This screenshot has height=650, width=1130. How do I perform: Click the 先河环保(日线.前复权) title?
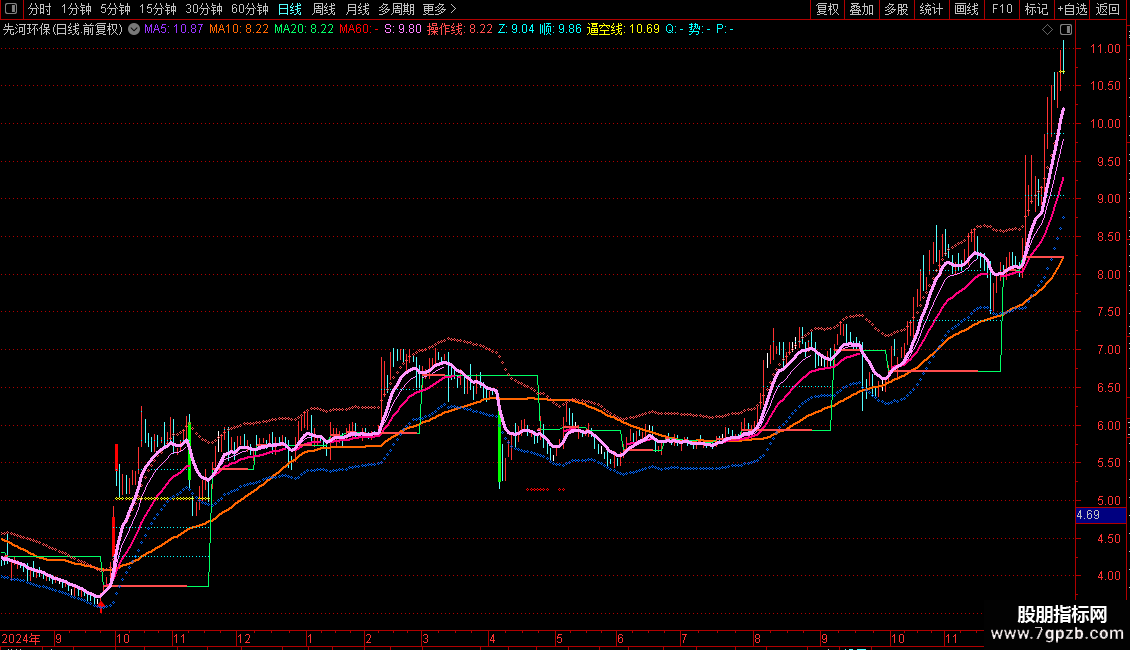click(63, 30)
